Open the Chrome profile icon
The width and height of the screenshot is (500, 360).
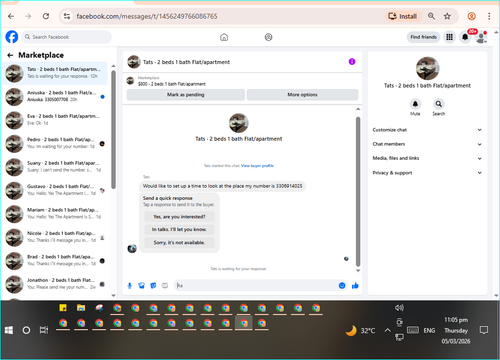[471, 16]
